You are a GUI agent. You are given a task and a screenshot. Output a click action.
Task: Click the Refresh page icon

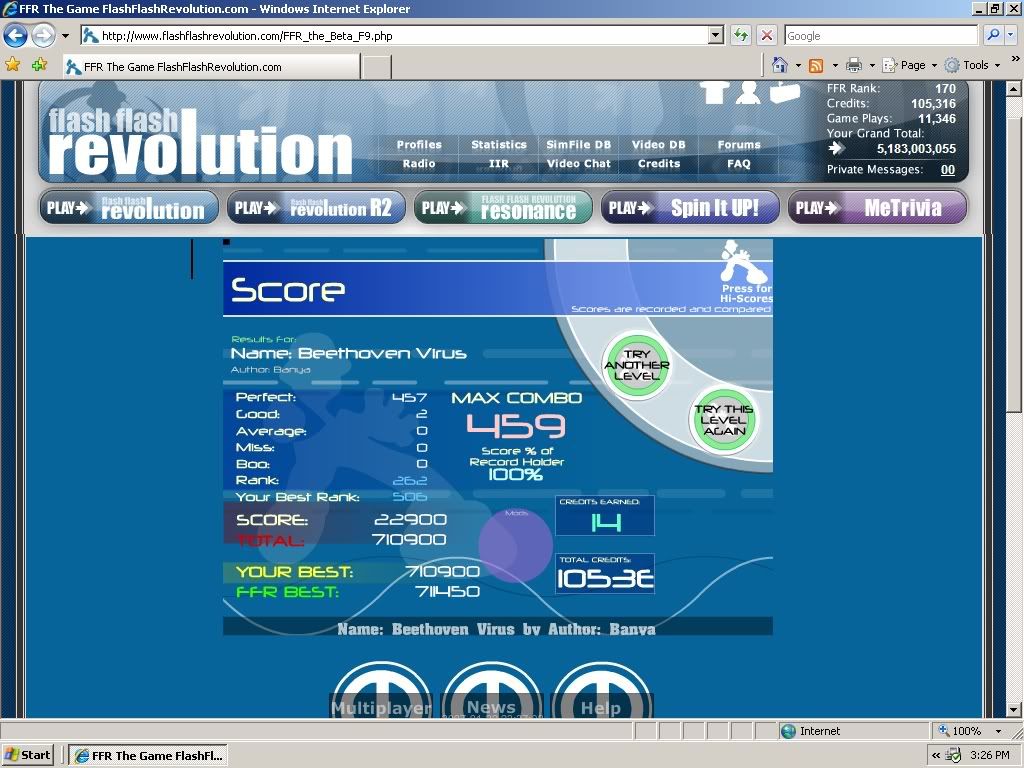[741, 35]
